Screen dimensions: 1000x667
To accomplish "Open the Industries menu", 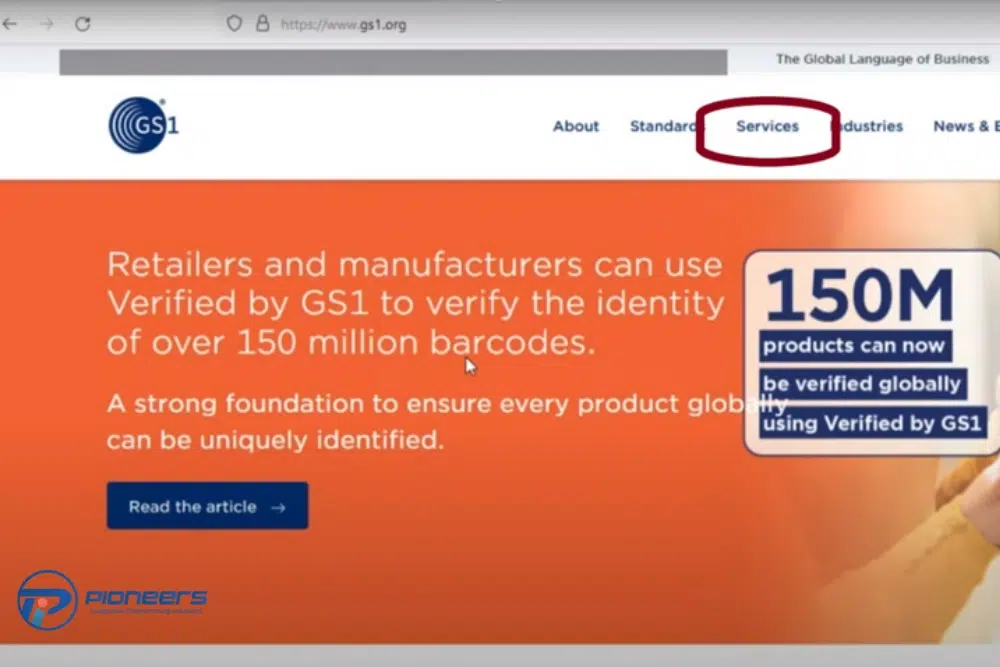I will 868,126.
